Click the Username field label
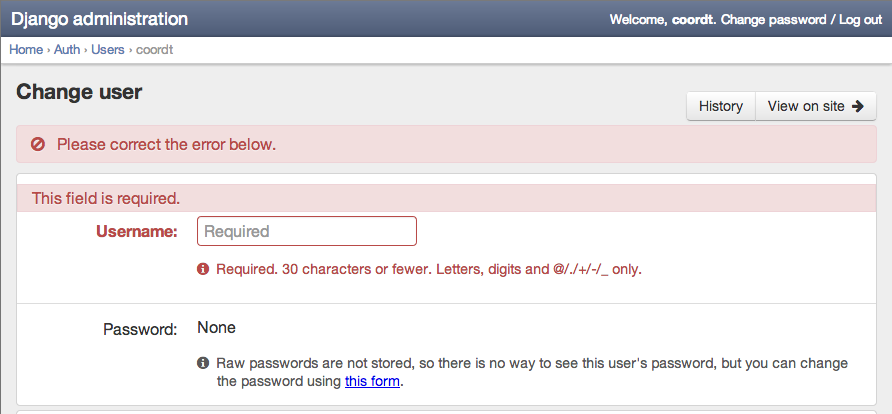The height and width of the screenshot is (414, 892). pos(137,231)
